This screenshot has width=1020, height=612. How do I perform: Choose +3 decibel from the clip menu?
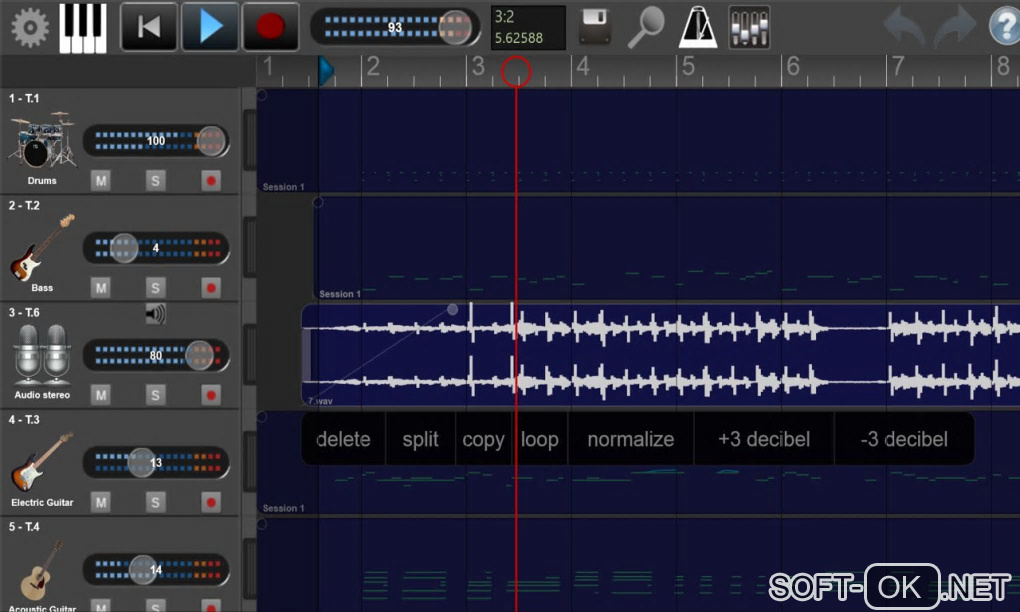(x=764, y=439)
